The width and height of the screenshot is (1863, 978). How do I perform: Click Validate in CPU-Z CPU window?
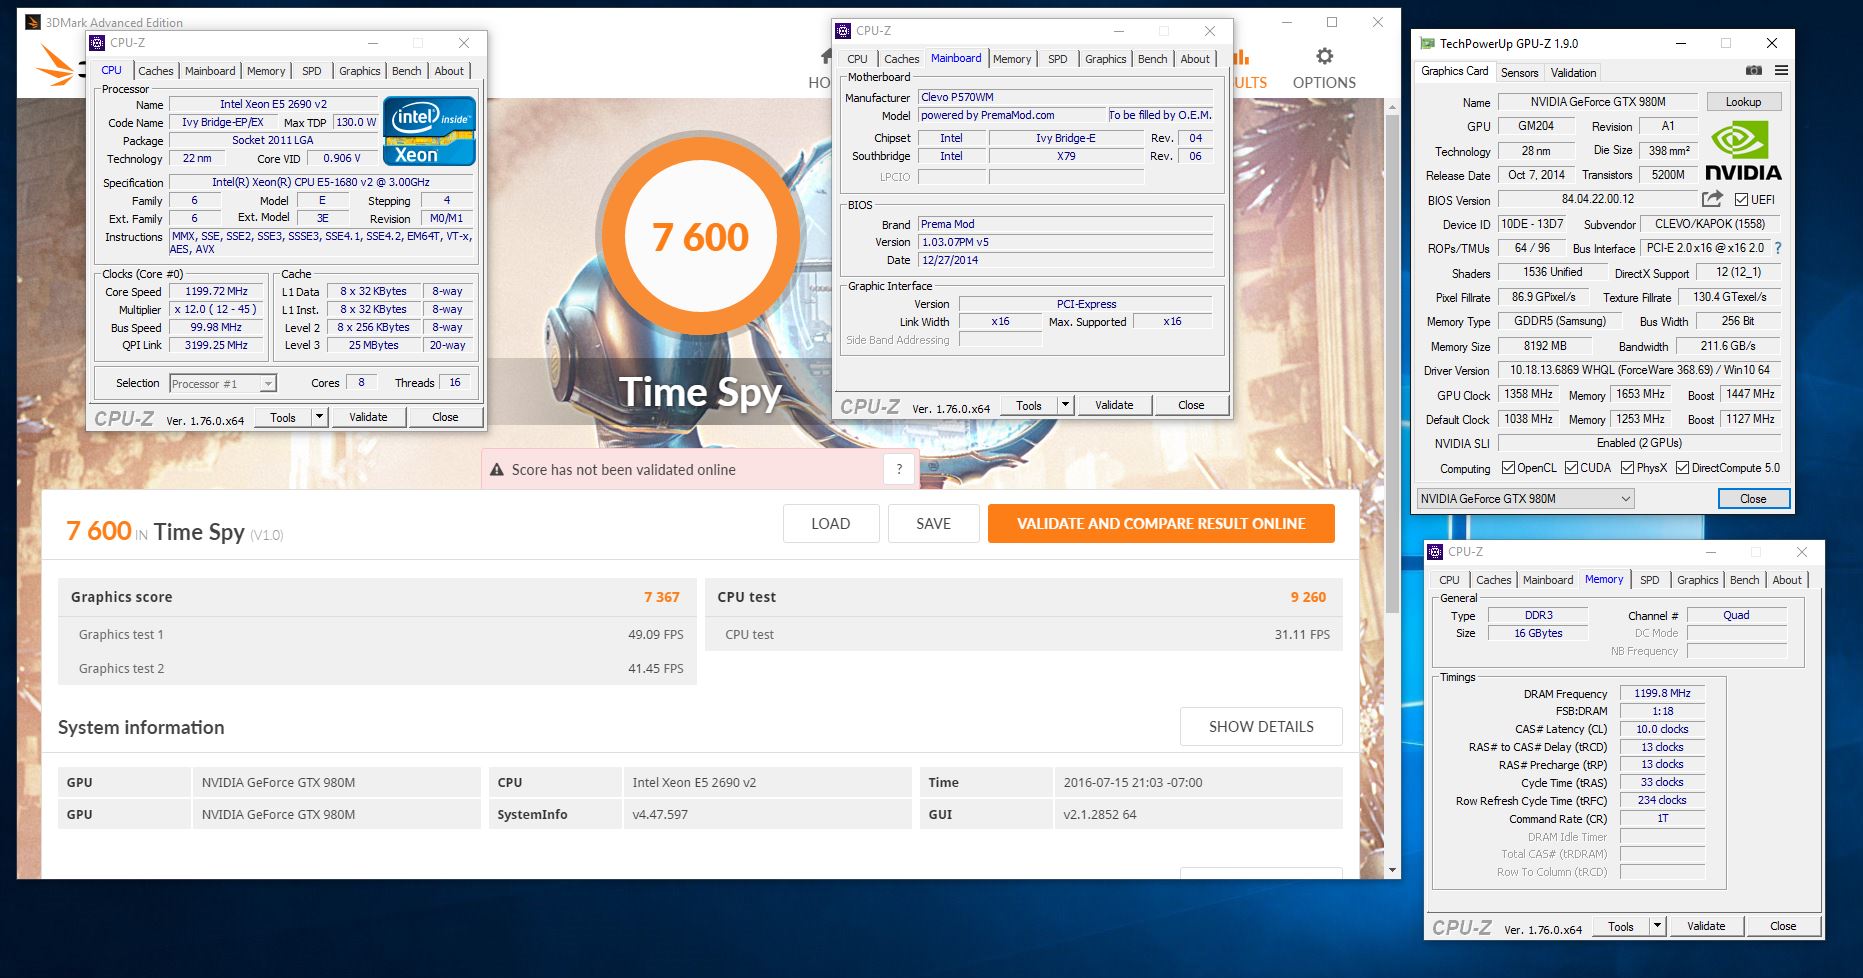368,417
